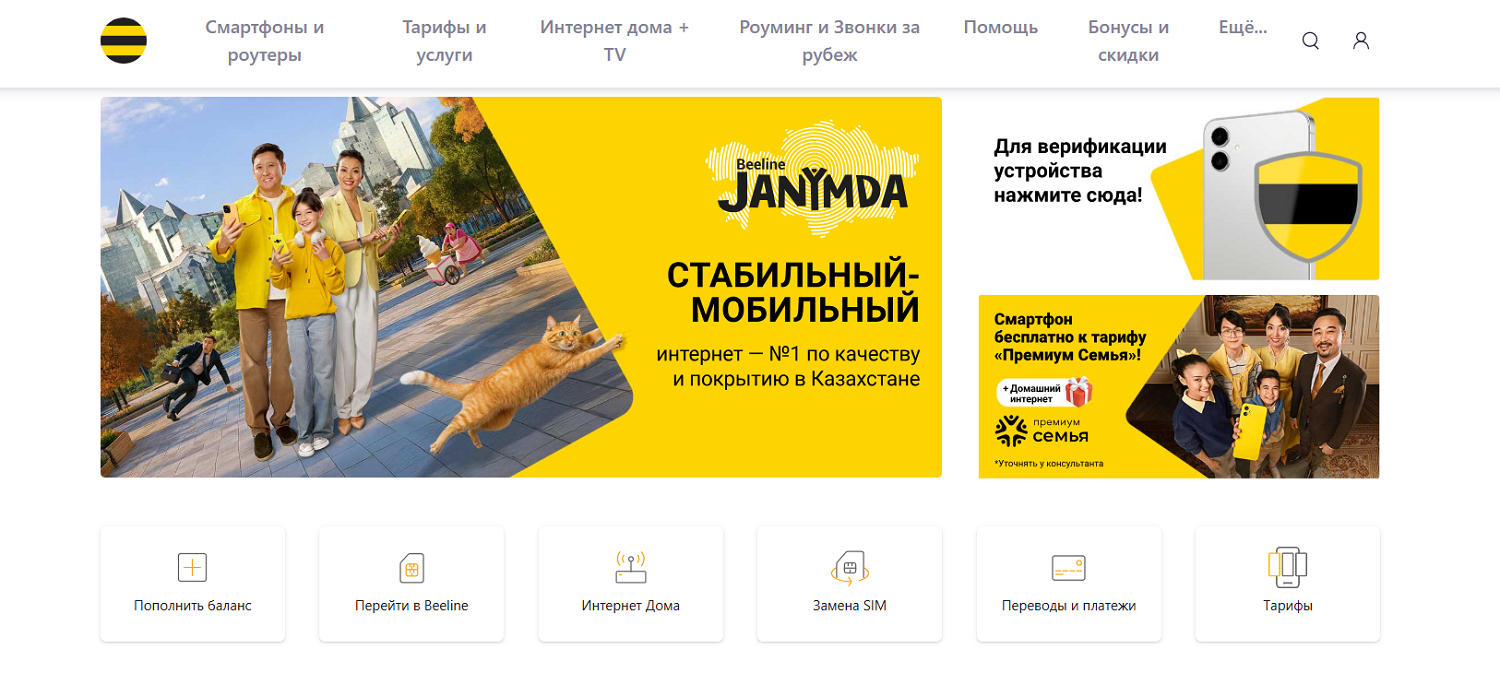
Task: Click the router icon for Интернет Дома
Action: [631, 566]
